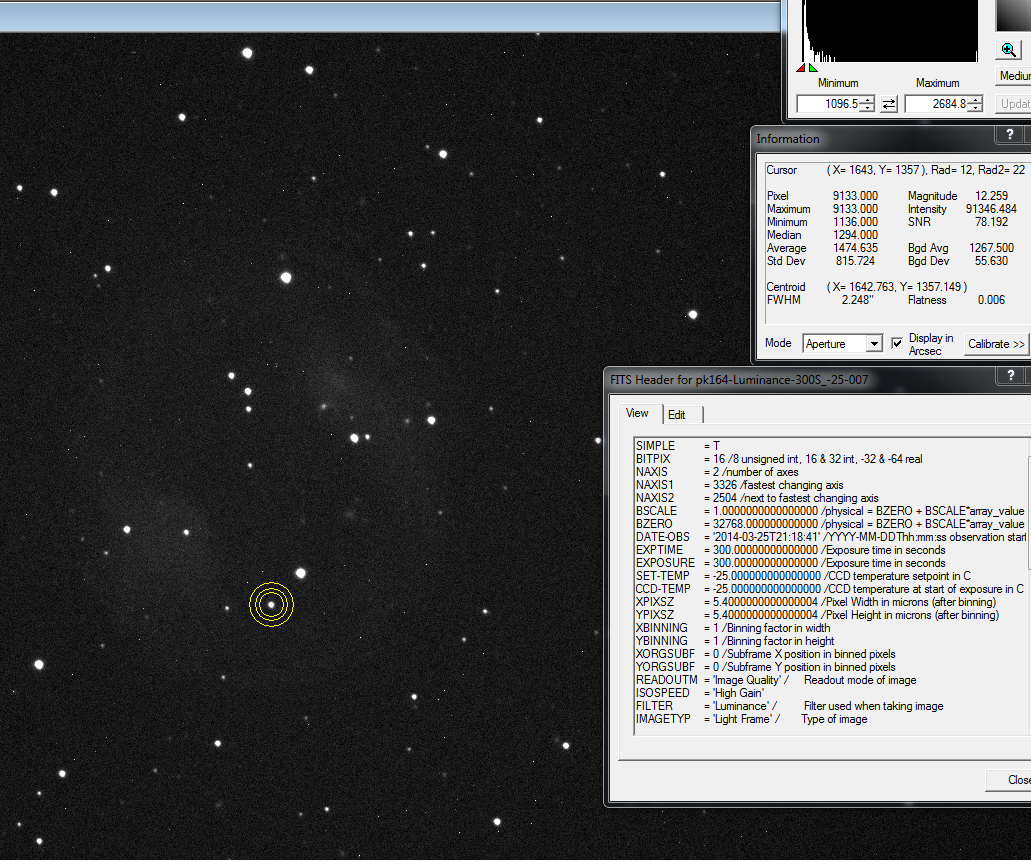Image resolution: width=1031 pixels, height=861 pixels.
Task: Click the SNR value 78.192
Action: tap(992, 222)
